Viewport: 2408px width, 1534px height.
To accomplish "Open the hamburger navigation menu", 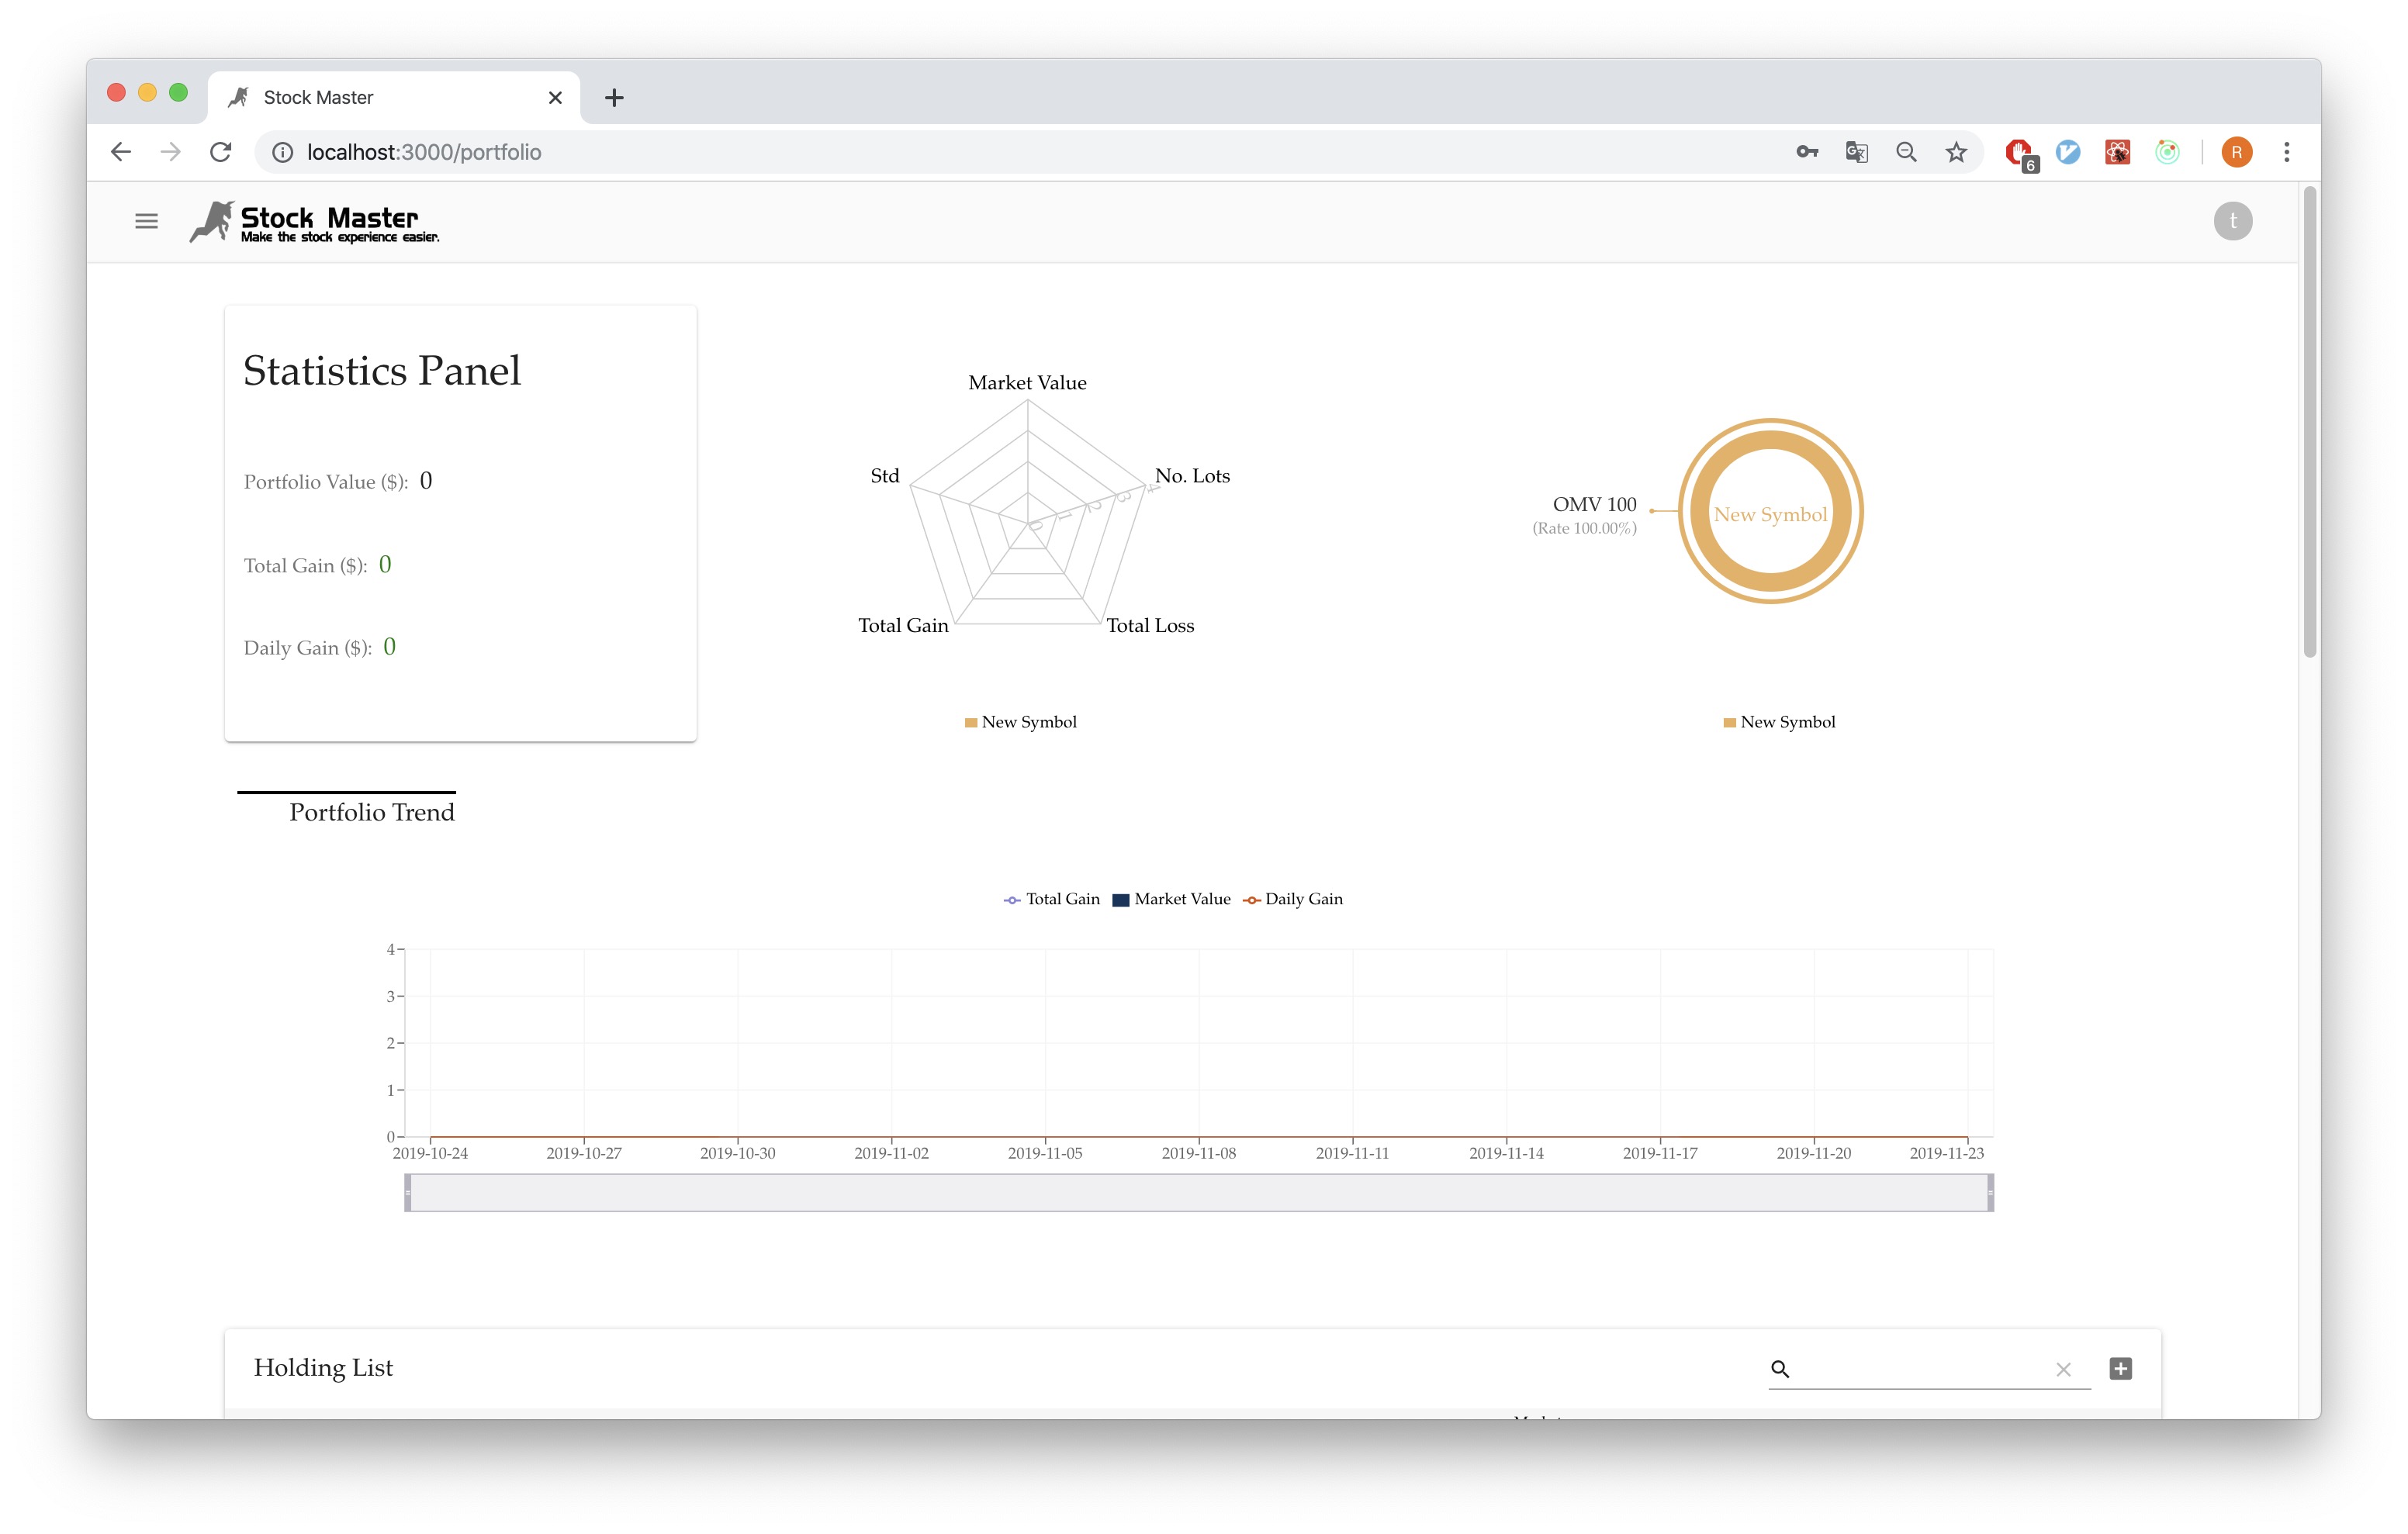I will (x=146, y=221).
